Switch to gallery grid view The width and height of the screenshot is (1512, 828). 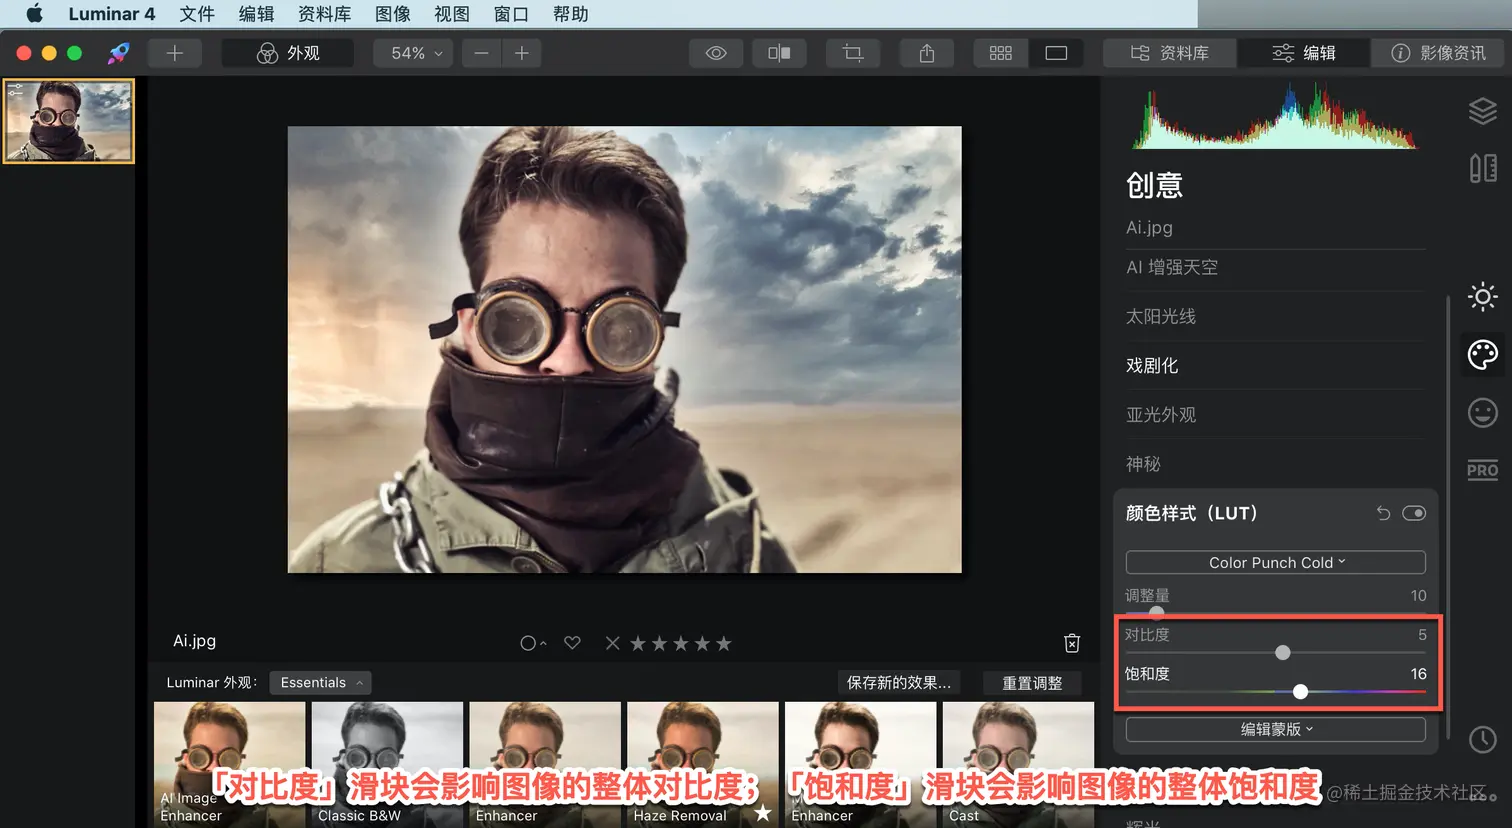1001,53
